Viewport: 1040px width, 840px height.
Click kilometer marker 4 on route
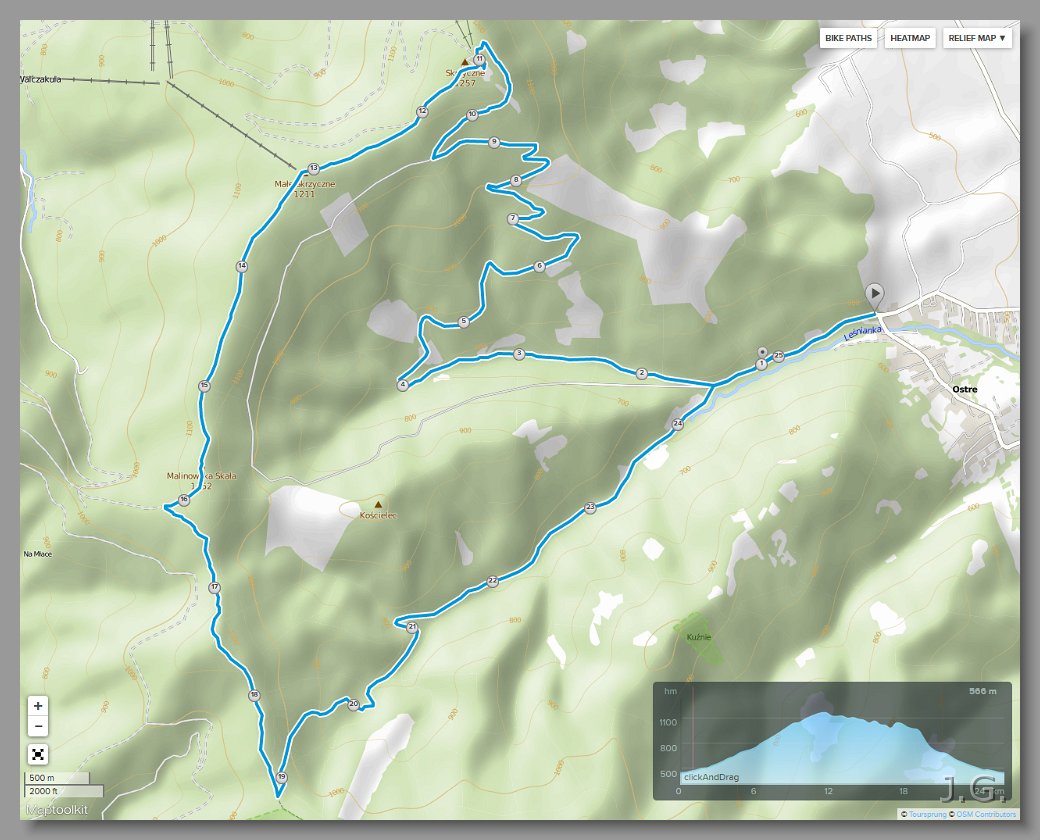click(403, 384)
